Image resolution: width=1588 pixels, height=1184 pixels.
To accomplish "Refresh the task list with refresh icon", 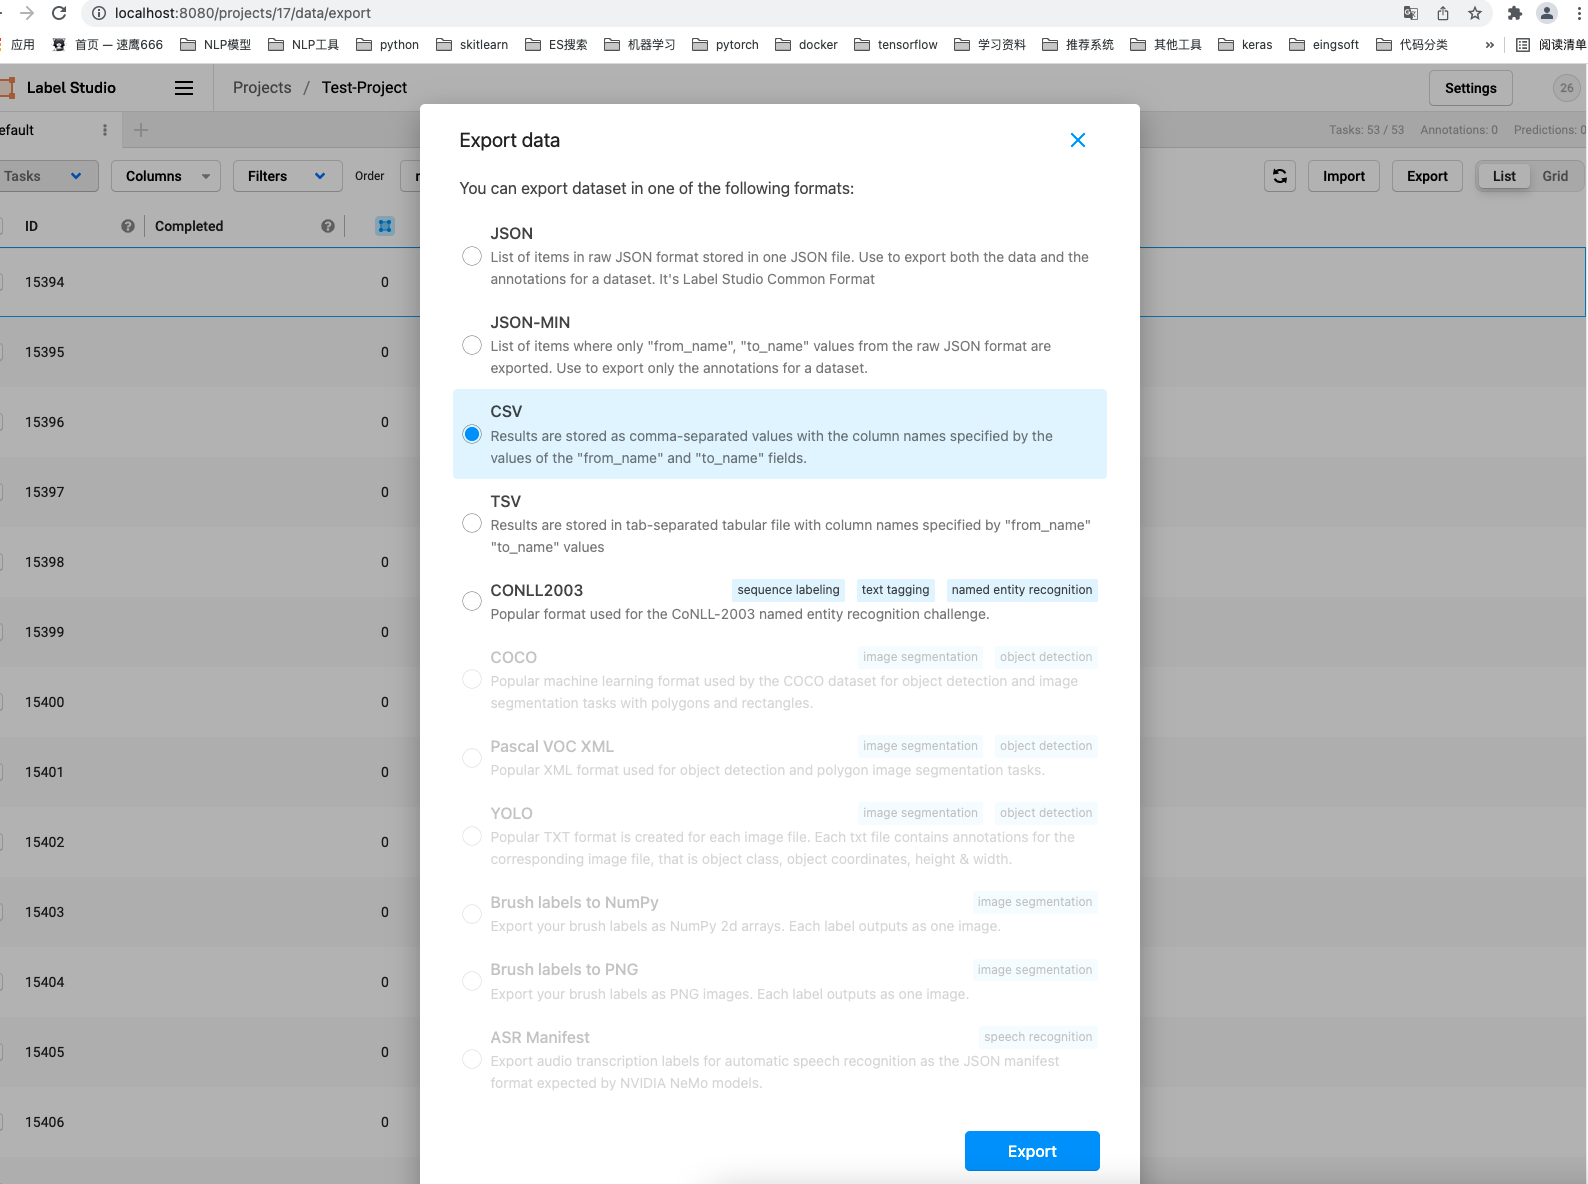I will point(1280,176).
